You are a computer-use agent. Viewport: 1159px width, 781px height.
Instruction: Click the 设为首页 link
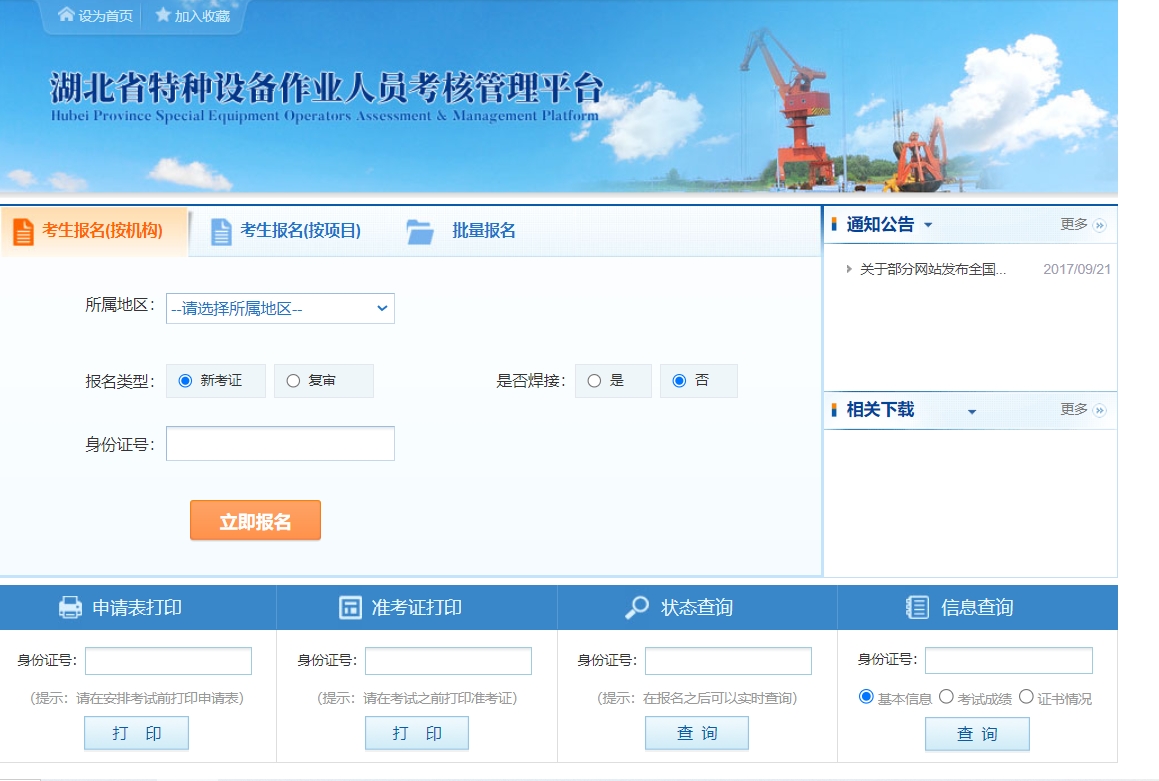105,16
